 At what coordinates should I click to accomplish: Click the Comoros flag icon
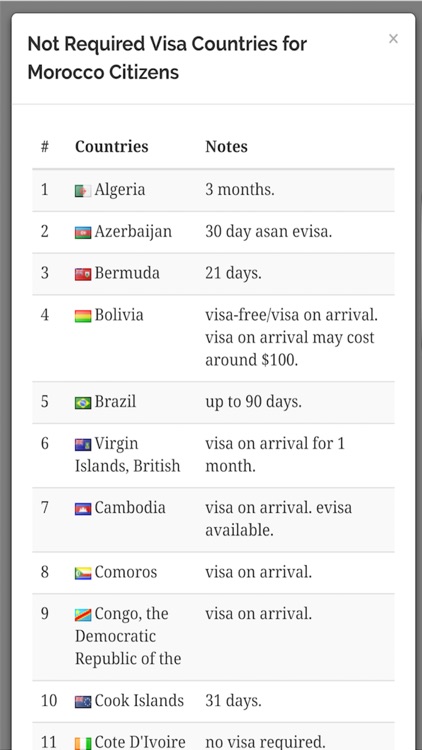pyautogui.click(x=83, y=573)
